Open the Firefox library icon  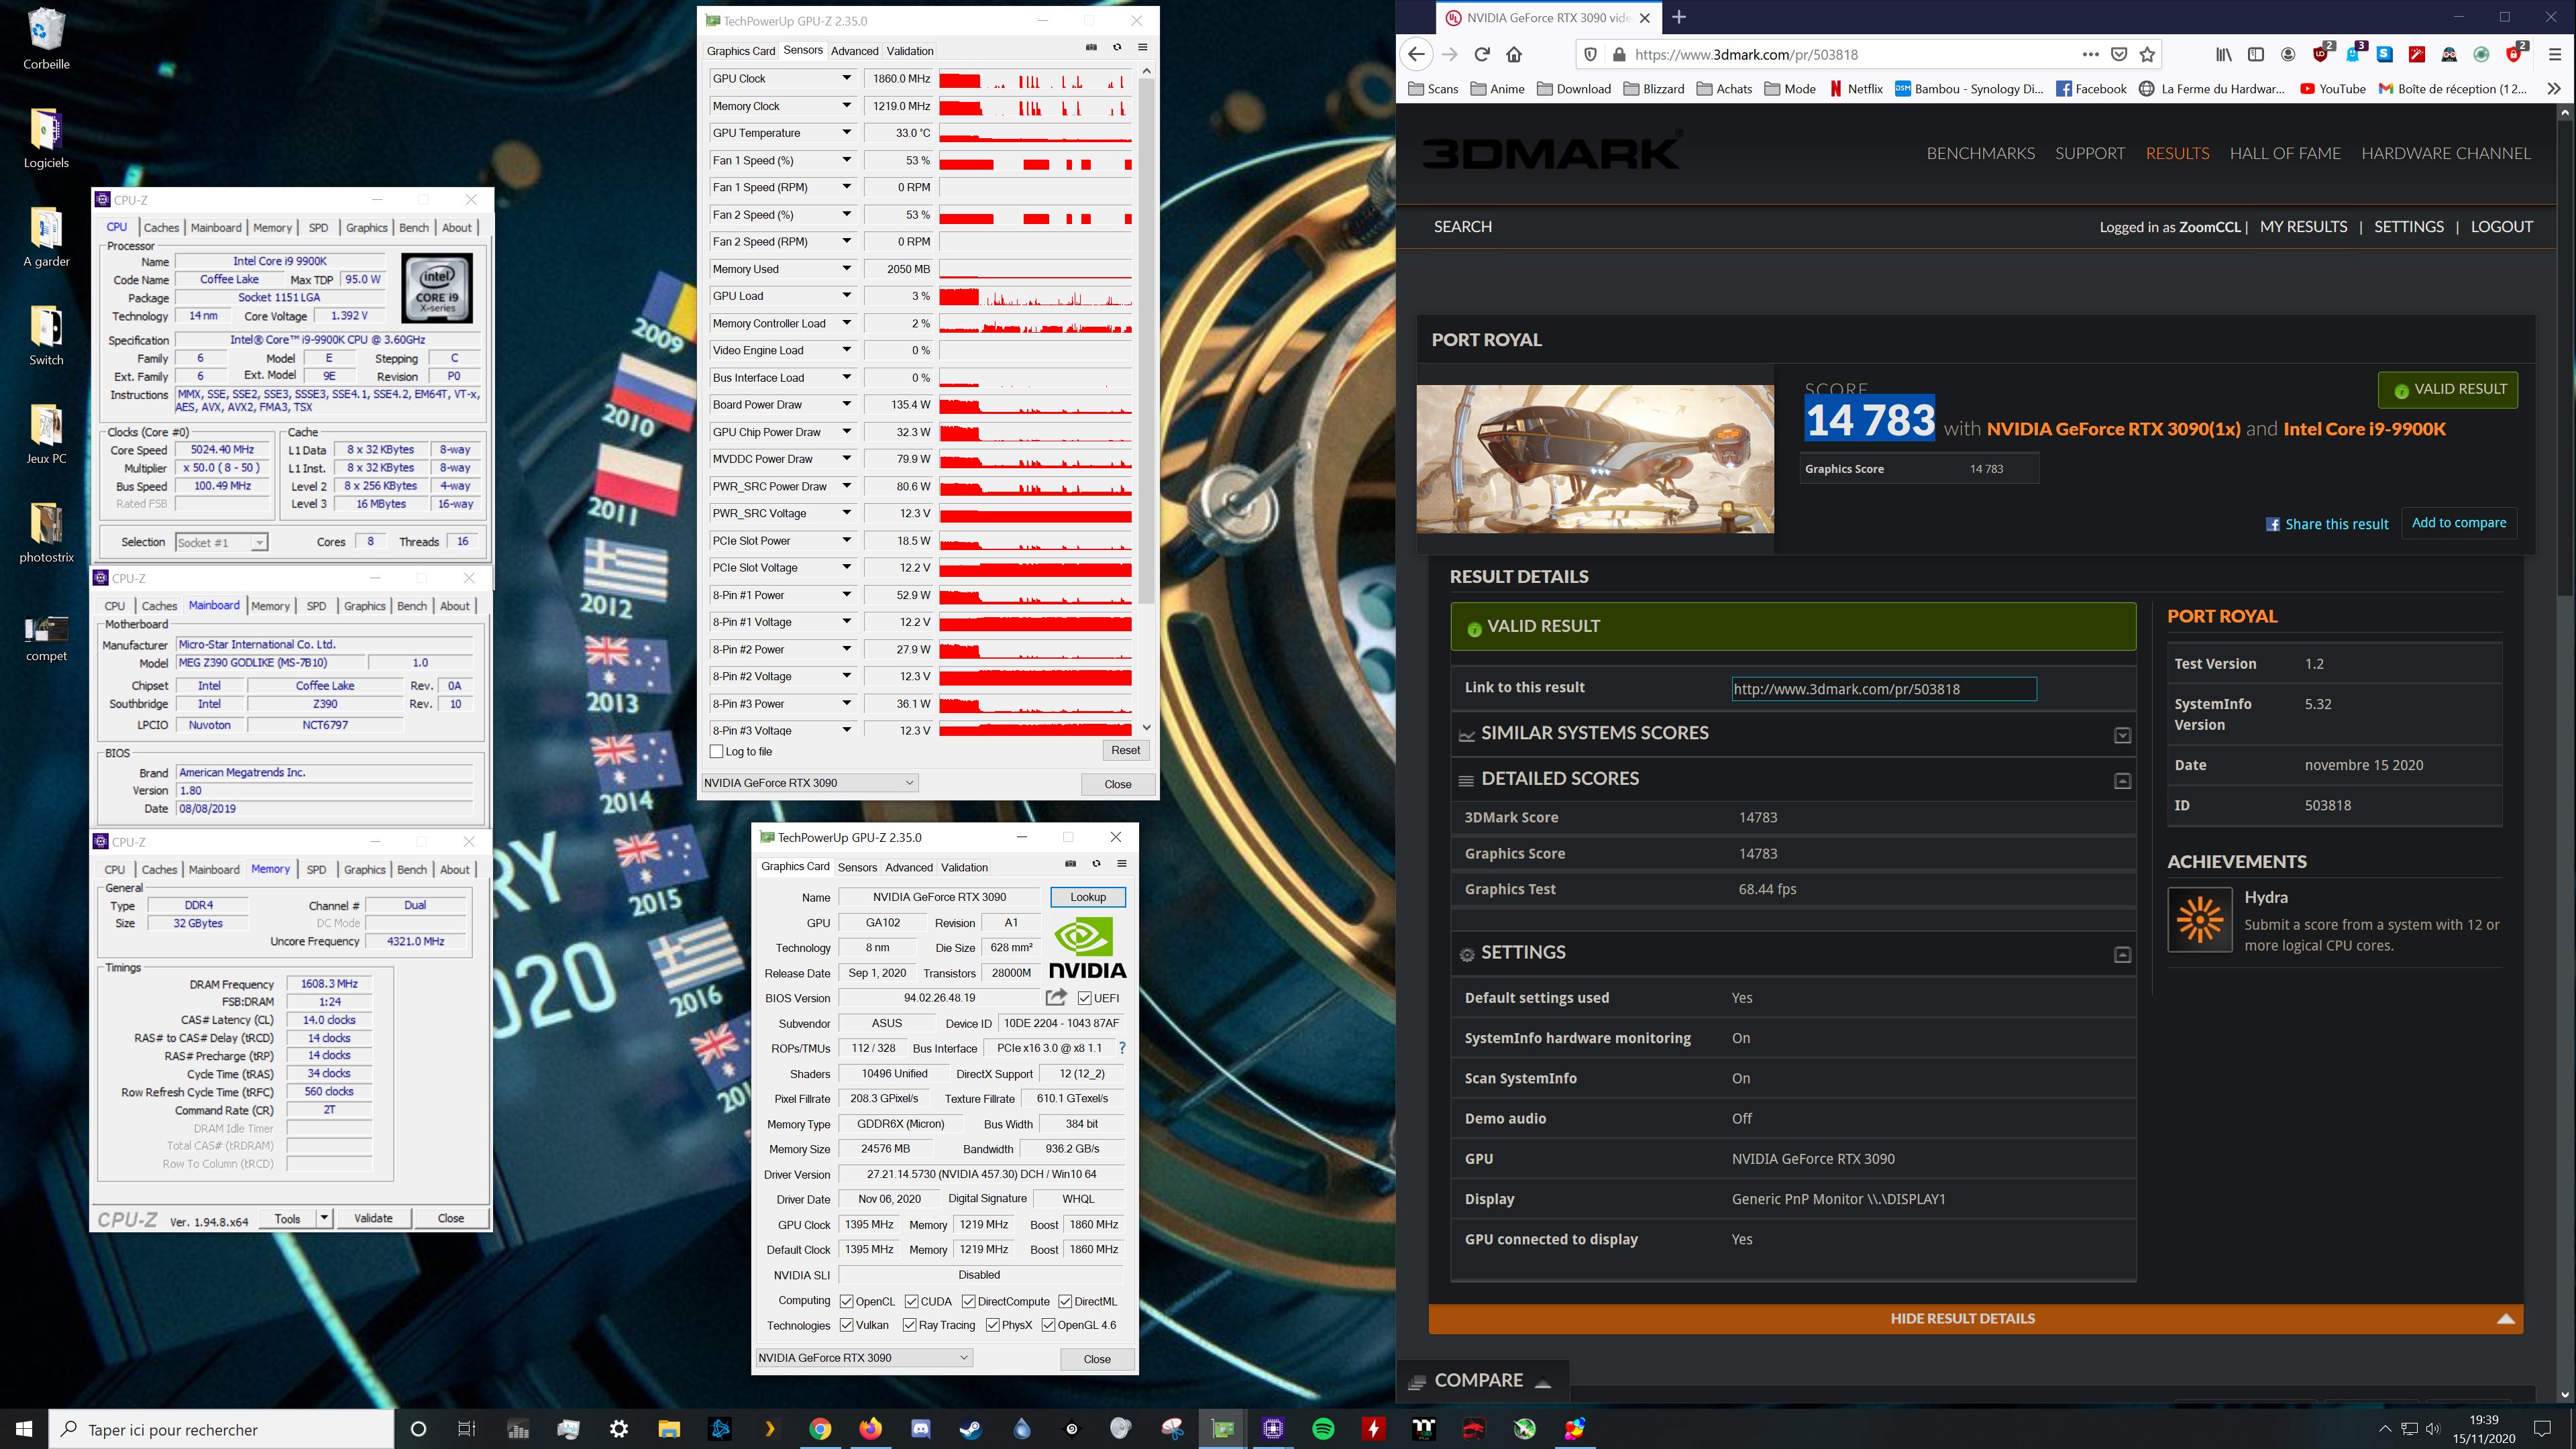point(2223,54)
